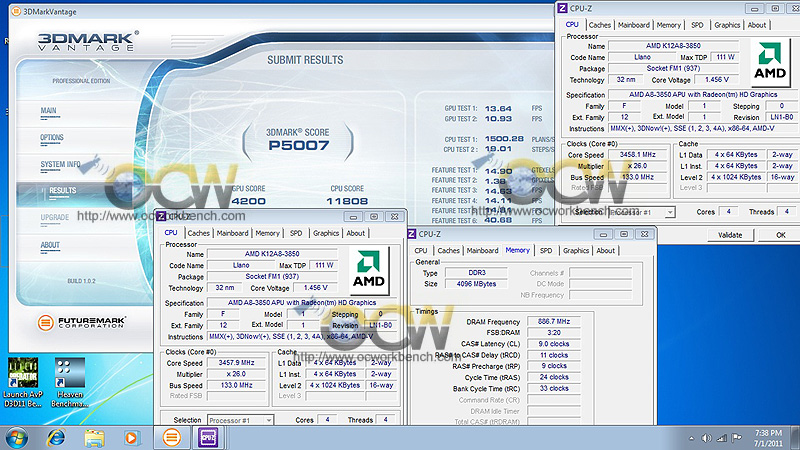Open OPTIONS section in 3DMark Vantage
800x450 pixels.
pyautogui.click(x=52, y=138)
